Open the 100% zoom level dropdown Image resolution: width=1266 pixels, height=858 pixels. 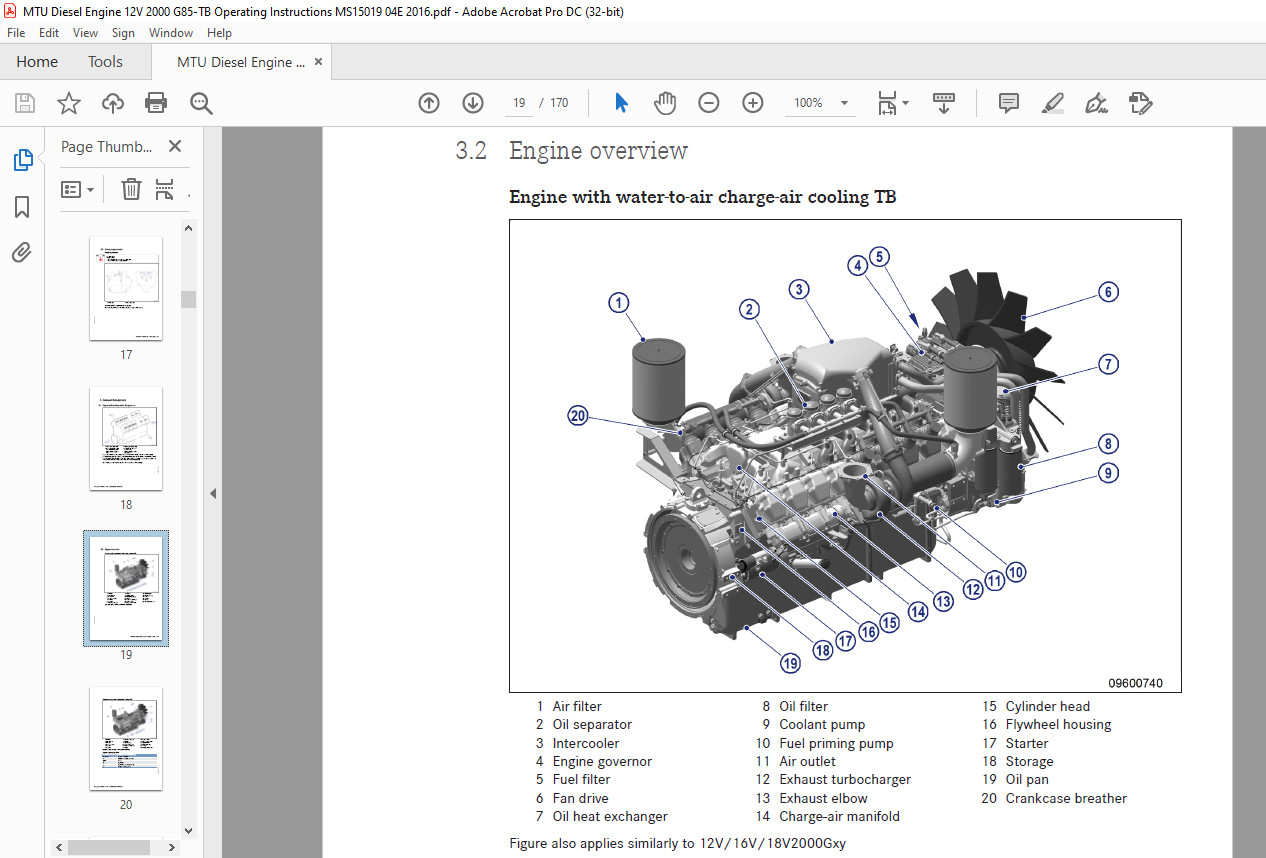(x=844, y=103)
